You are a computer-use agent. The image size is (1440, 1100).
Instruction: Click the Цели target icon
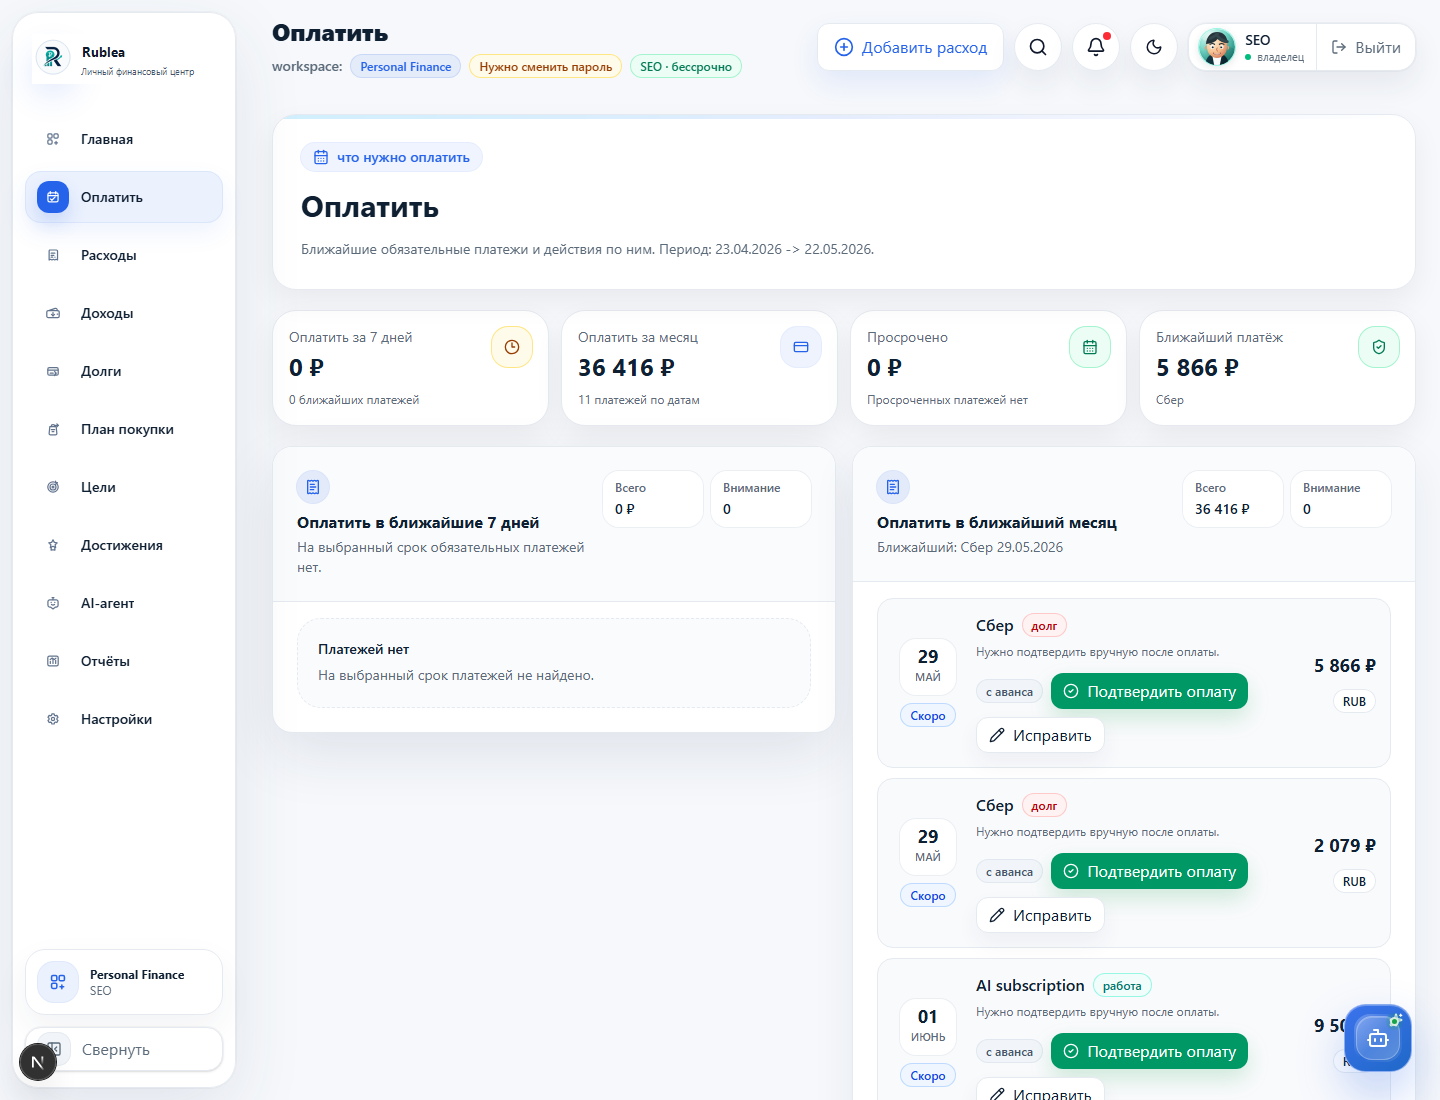tap(53, 487)
